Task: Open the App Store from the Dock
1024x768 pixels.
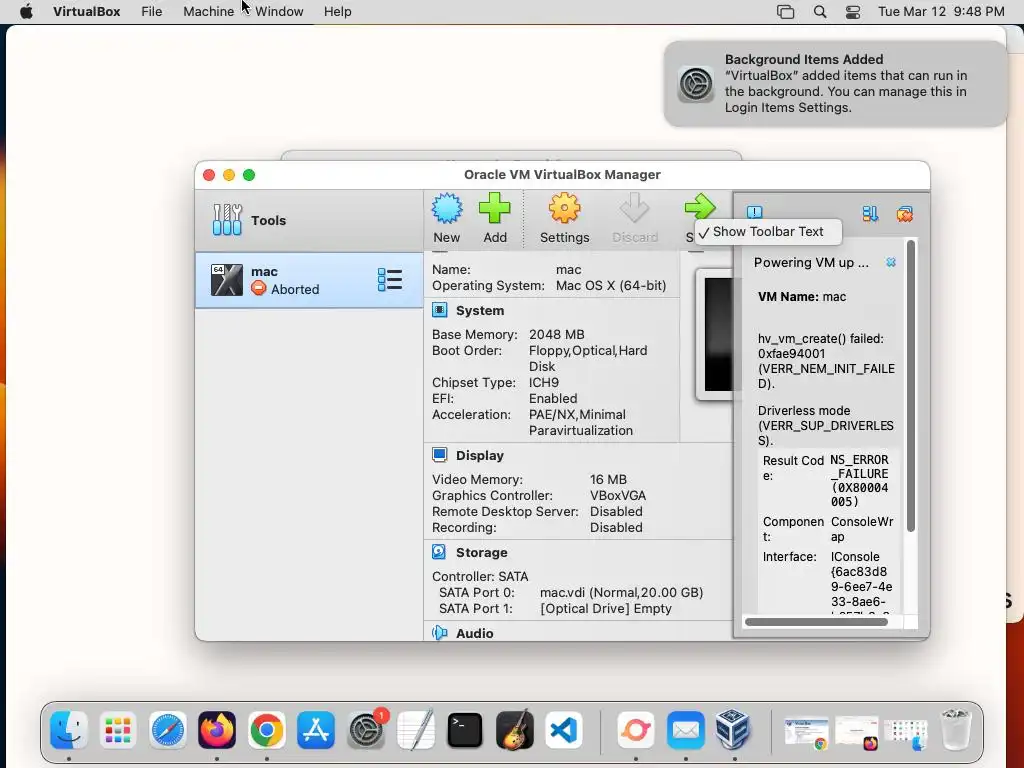Action: (316, 729)
